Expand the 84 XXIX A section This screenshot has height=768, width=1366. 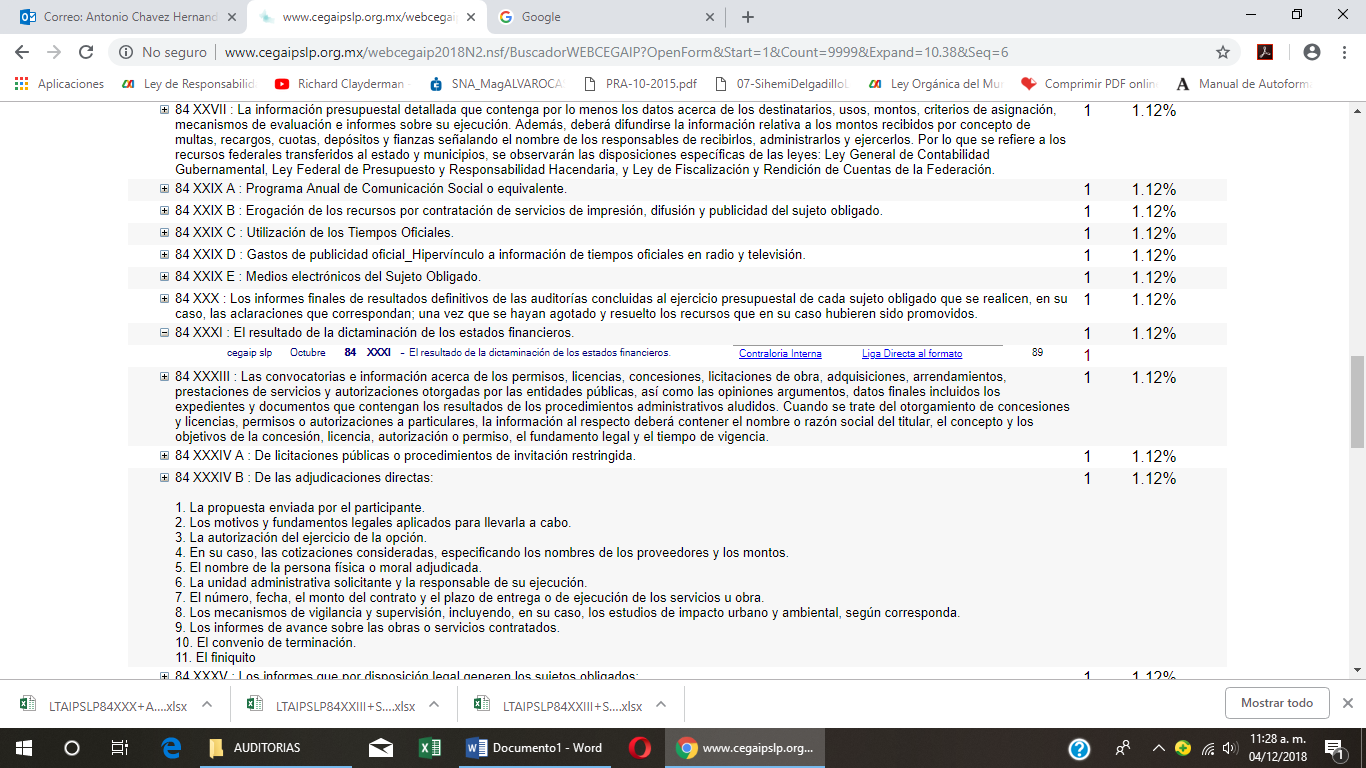click(x=165, y=189)
